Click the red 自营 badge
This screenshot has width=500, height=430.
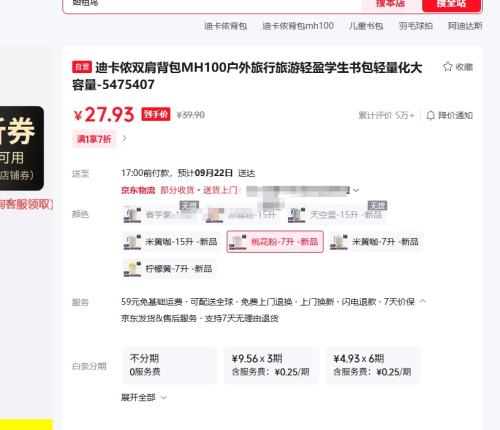click(x=82, y=67)
